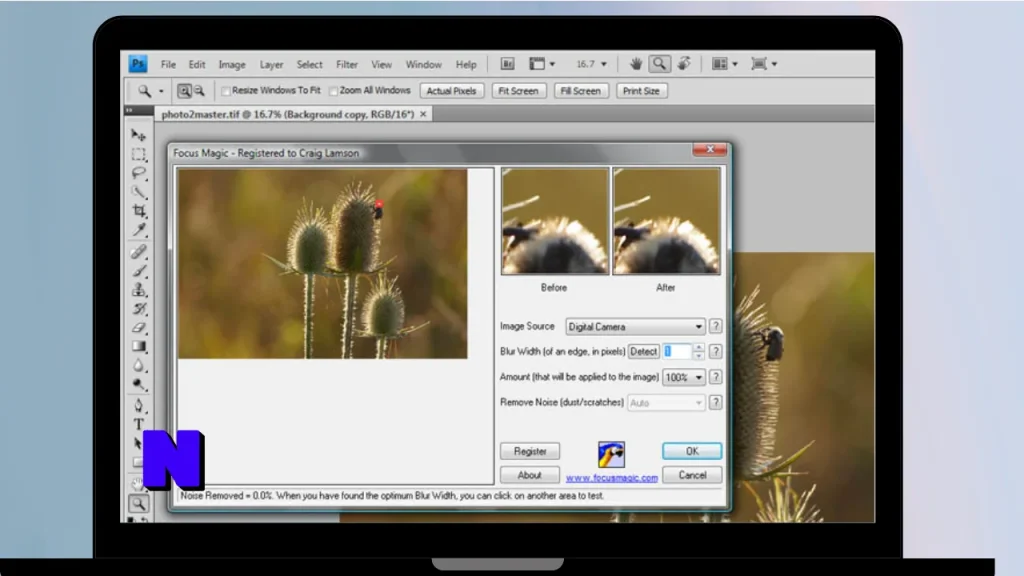Click the Zoom Out mode icon
Viewport: 1024px width, 576px height.
(x=199, y=91)
